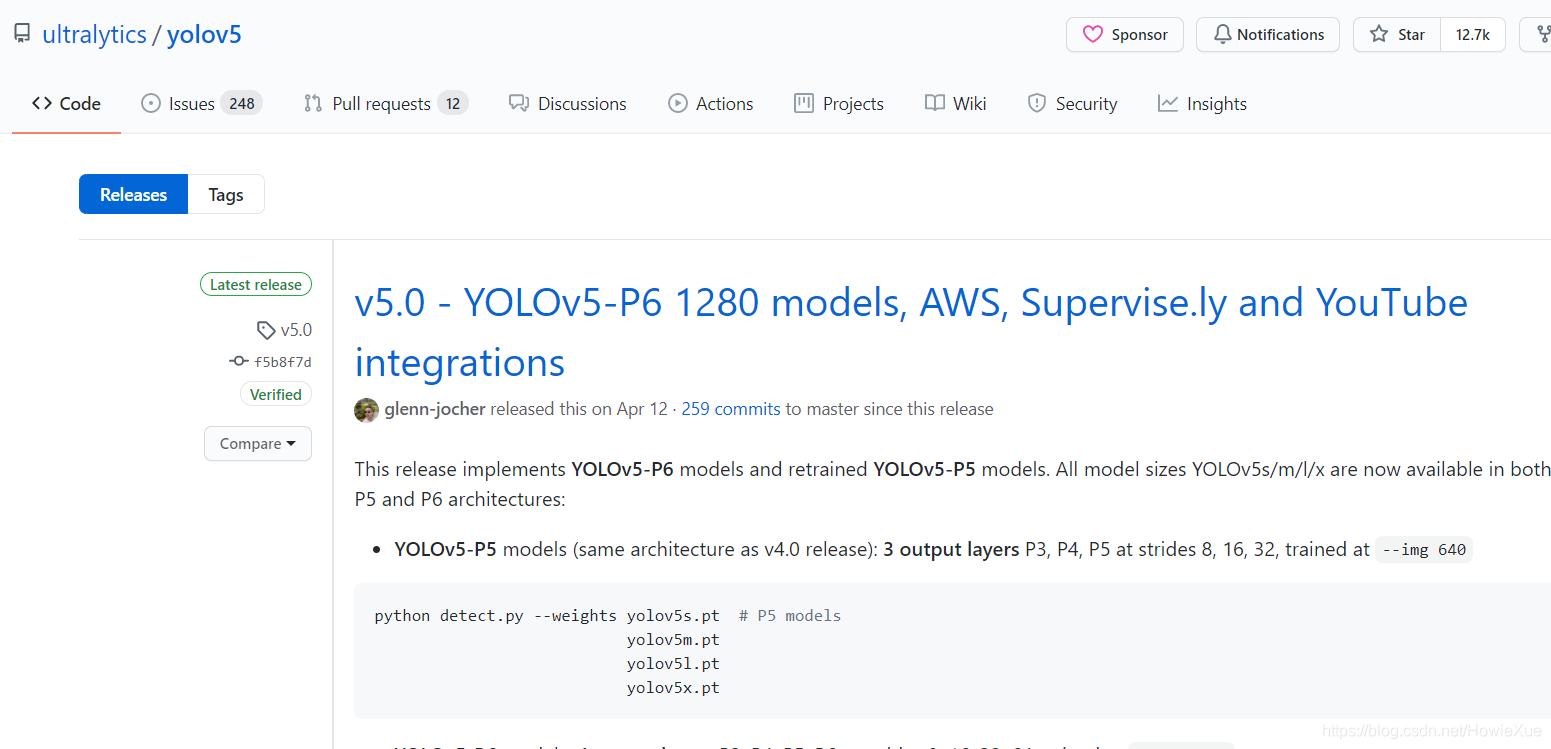This screenshot has height=749, width=1551.
Task: Click the Code tab angle-brackets icon
Action: 42,103
